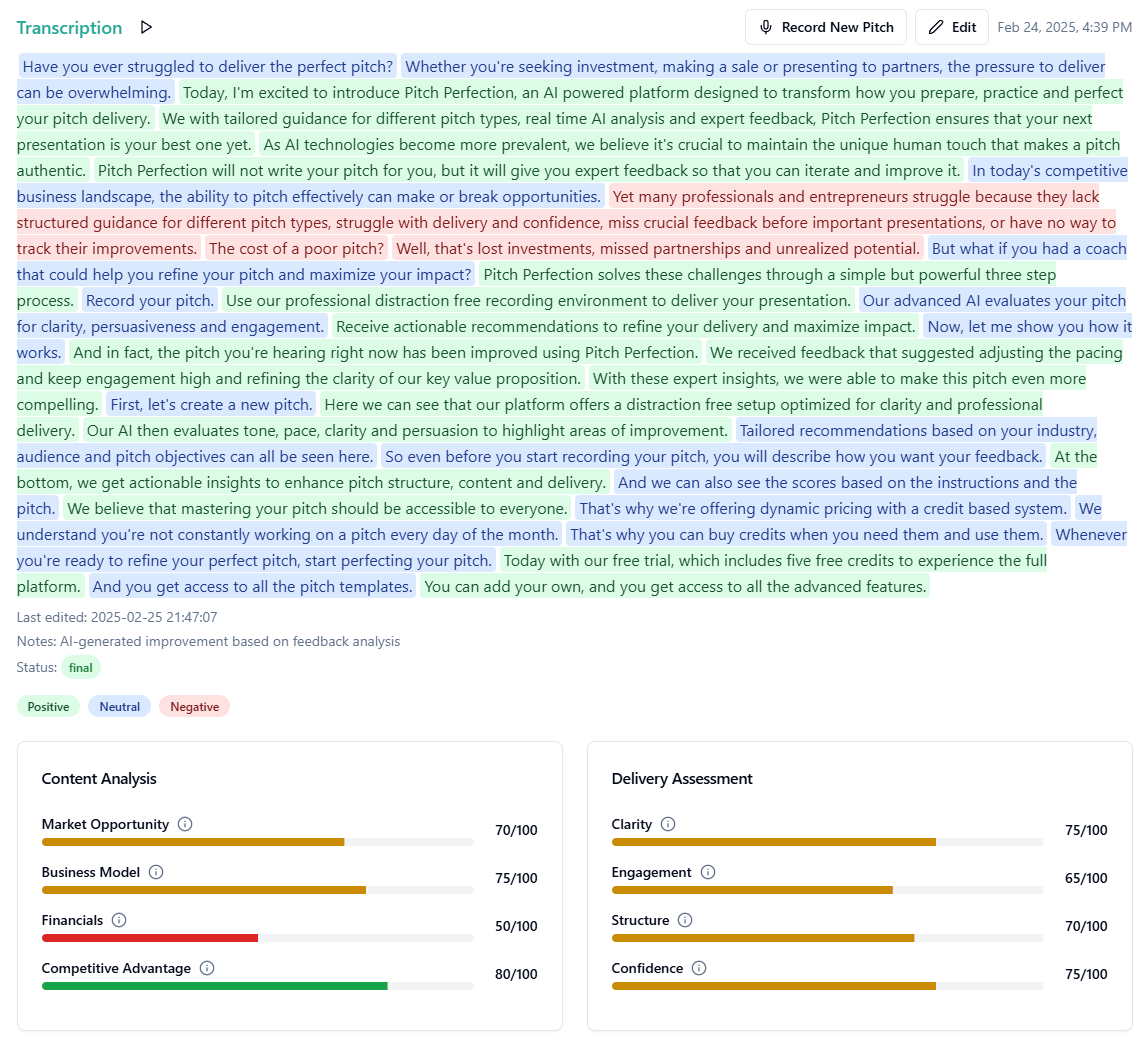
Task: Select sentence 'Record your pitch.'
Action: (150, 301)
